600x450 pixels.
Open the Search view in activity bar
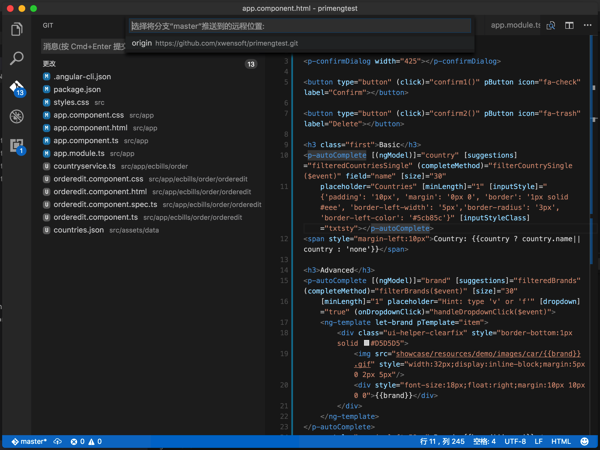(16, 58)
